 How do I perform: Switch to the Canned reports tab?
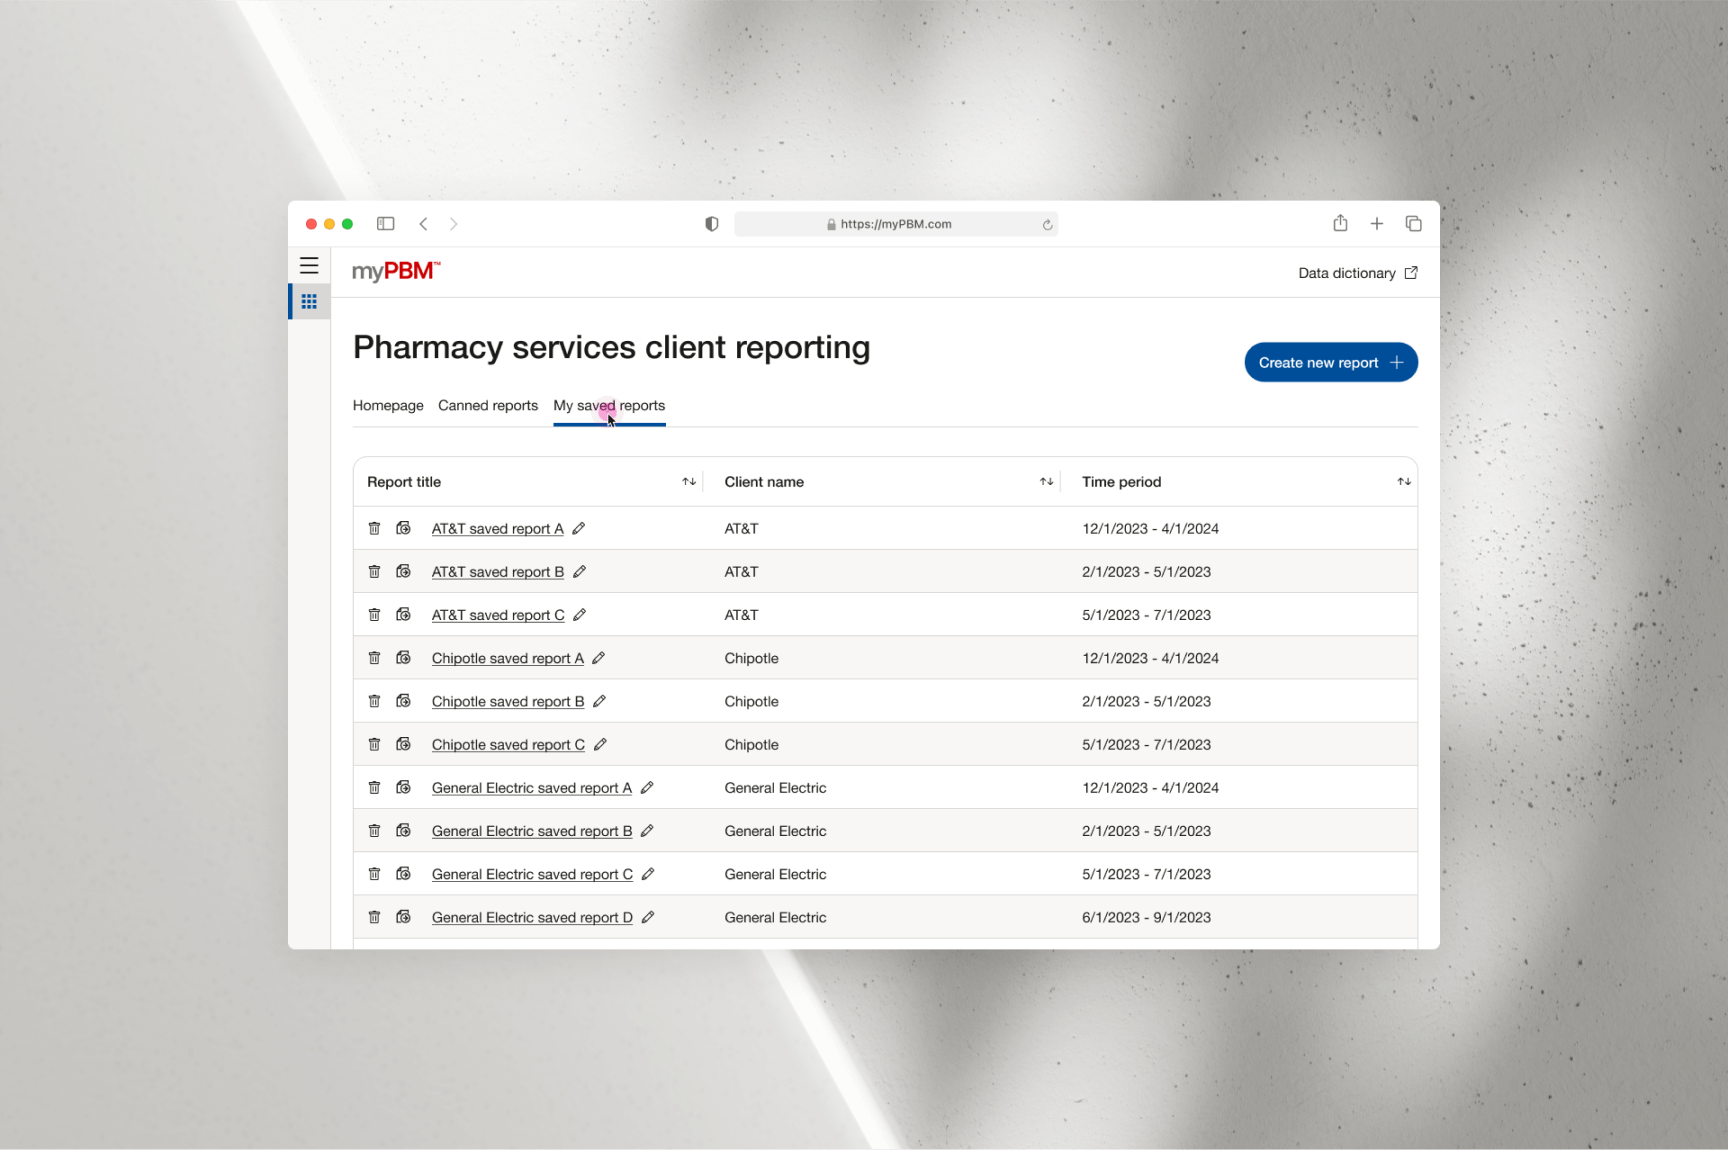[488, 406]
